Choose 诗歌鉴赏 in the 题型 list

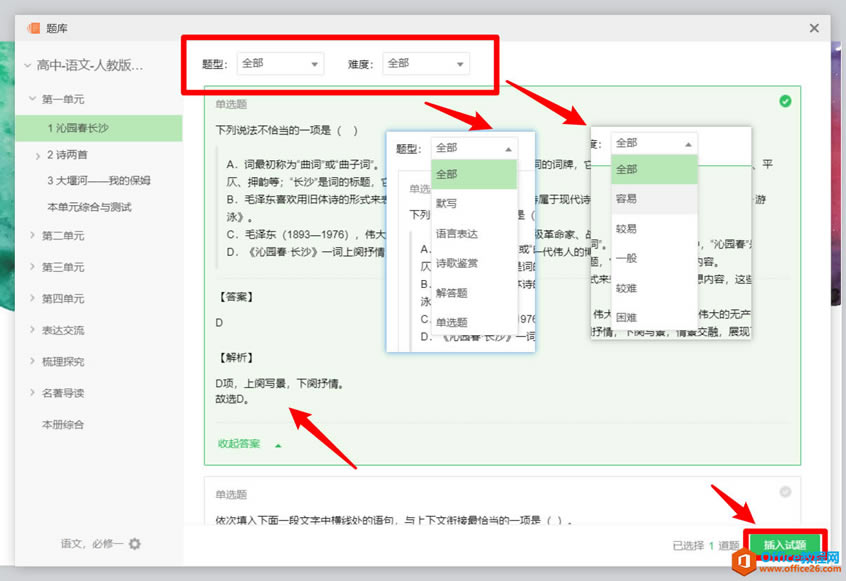pyautogui.click(x=474, y=263)
